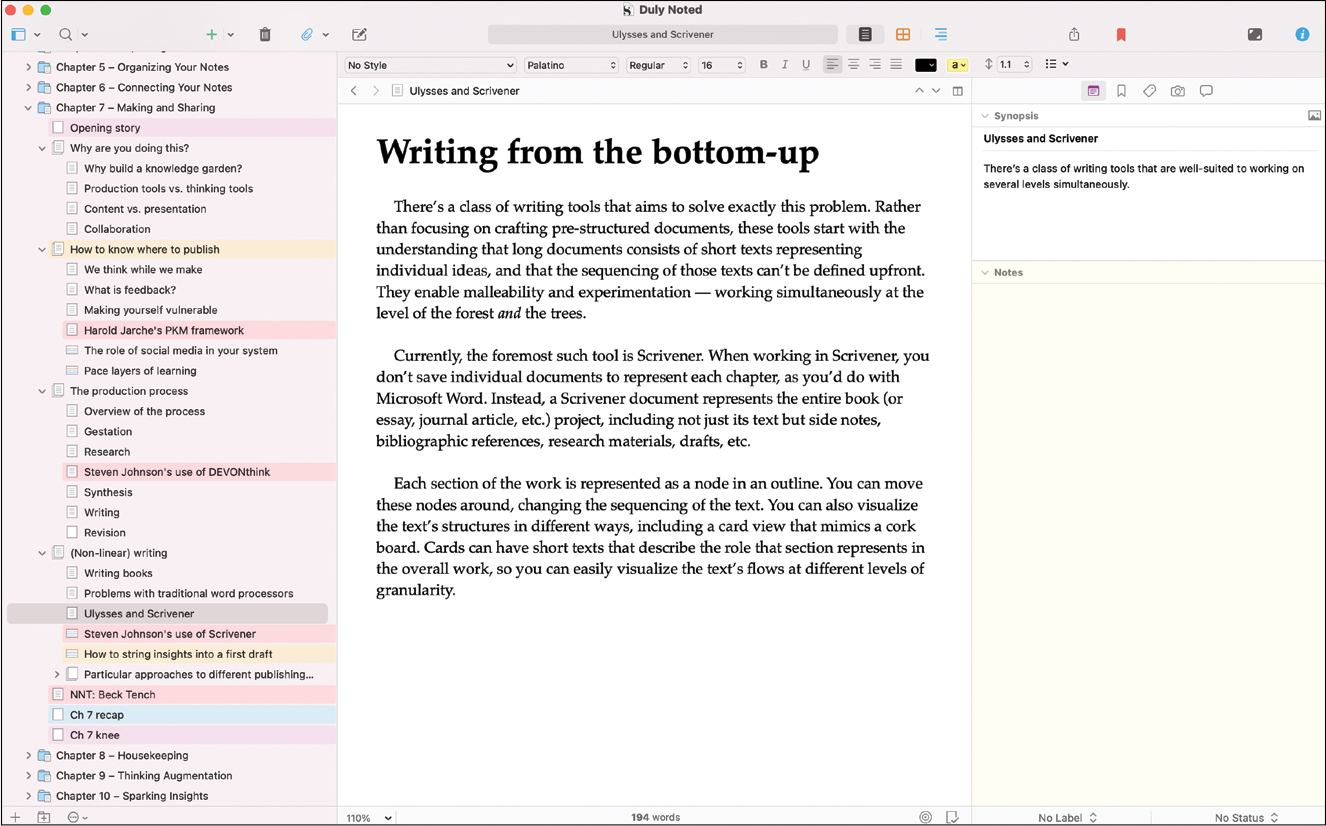Image resolution: width=1326 pixels, height=826 pixels.
Task: Open the No Style paragraph dropdown
Action: point(429,64)
